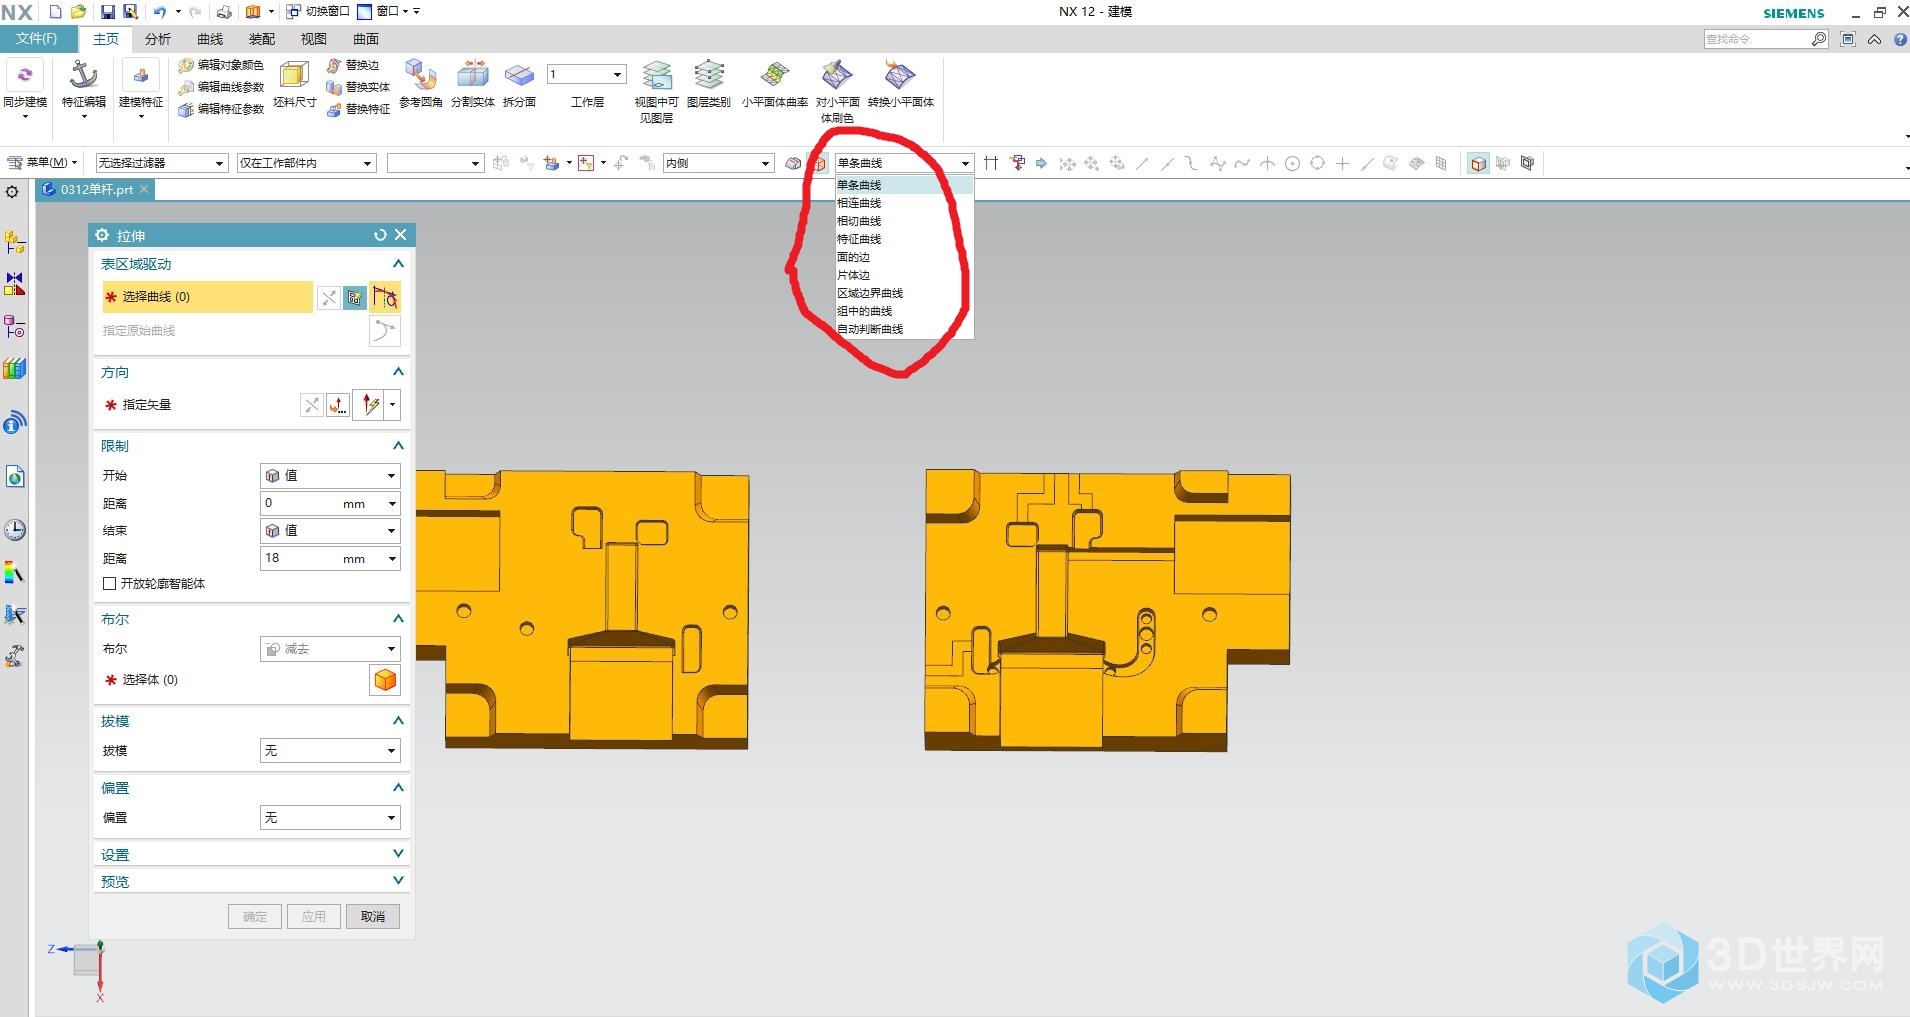The image size is (1910, 1017).
Task: Open the 内侧 dropdown
Action: click(x=719, y=163)
